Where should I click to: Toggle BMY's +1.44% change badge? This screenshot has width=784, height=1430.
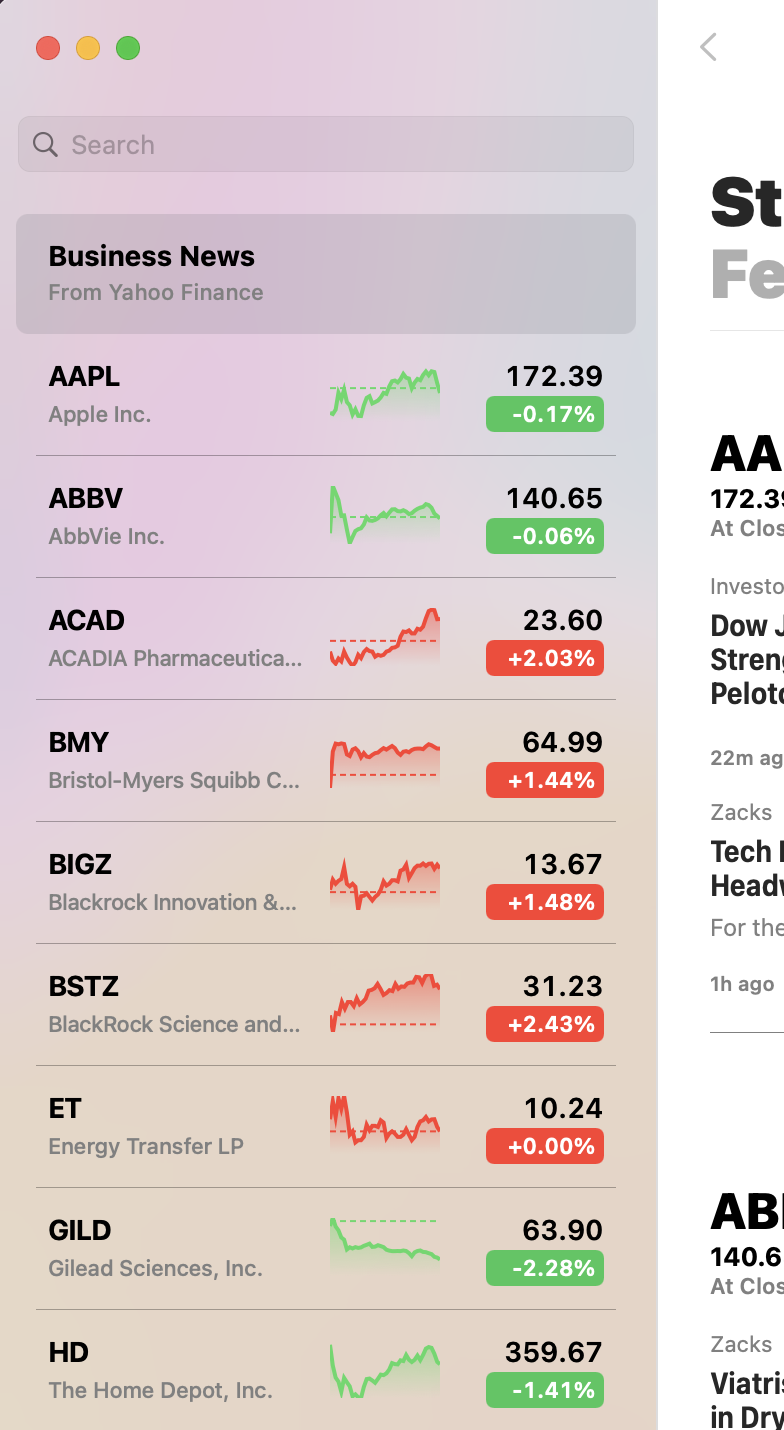pos(544,779)
